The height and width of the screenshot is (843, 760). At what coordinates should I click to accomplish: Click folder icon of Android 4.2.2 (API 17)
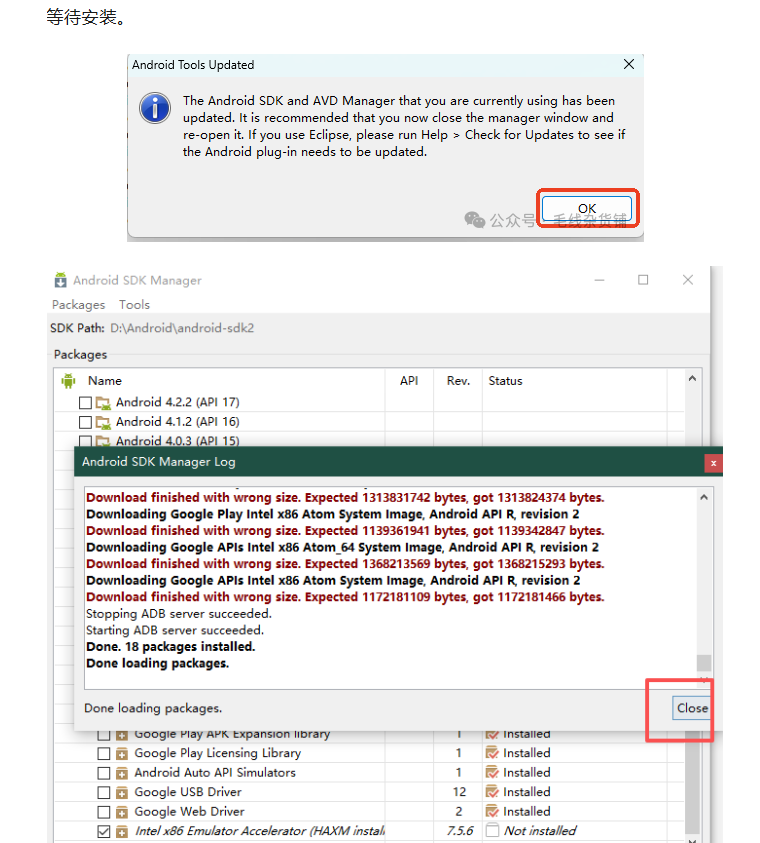[103, 402]
